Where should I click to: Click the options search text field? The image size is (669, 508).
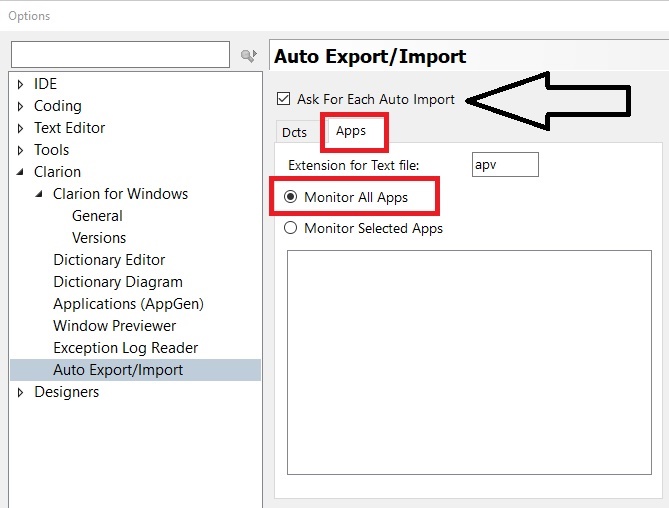[120, 55]
